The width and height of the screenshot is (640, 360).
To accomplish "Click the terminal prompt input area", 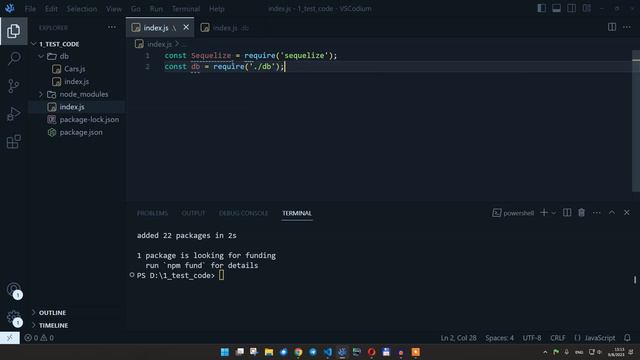I will 221,276.
